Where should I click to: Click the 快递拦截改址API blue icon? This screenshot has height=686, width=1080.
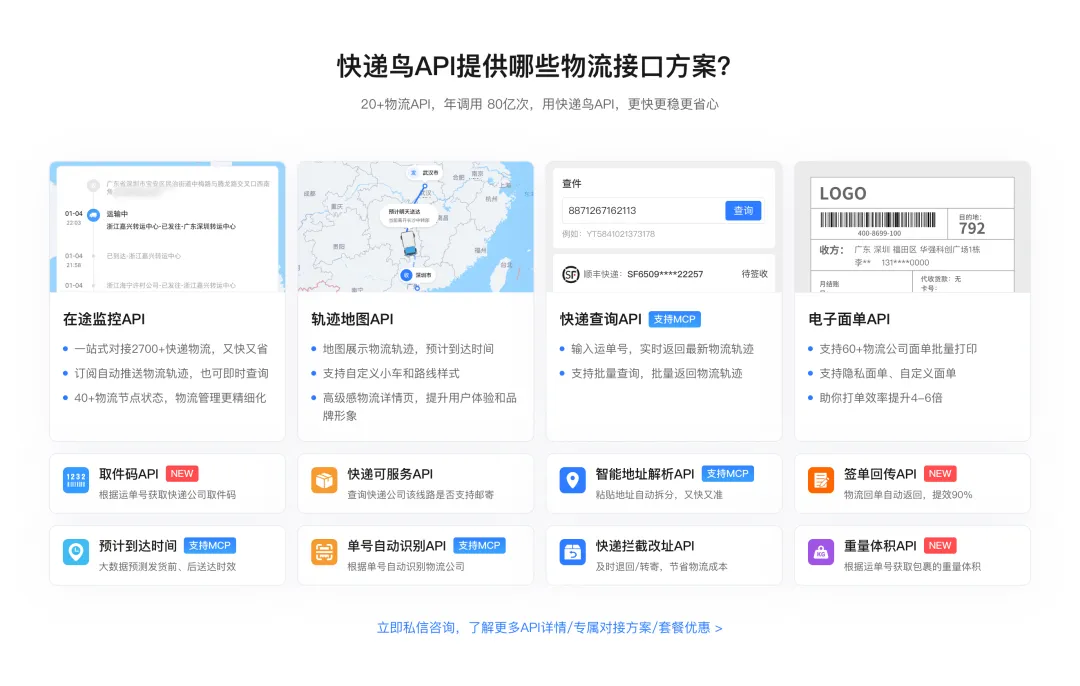(572, 553)
